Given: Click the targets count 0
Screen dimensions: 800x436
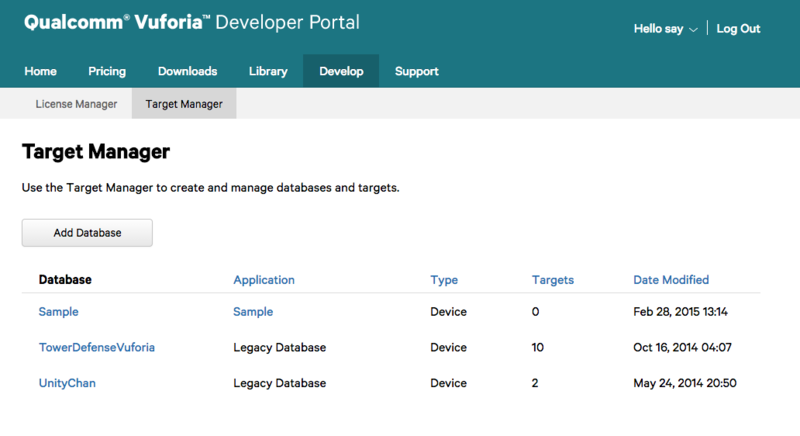Looking at the screenshot, I should pyautogui.click(x=535, y=312).
